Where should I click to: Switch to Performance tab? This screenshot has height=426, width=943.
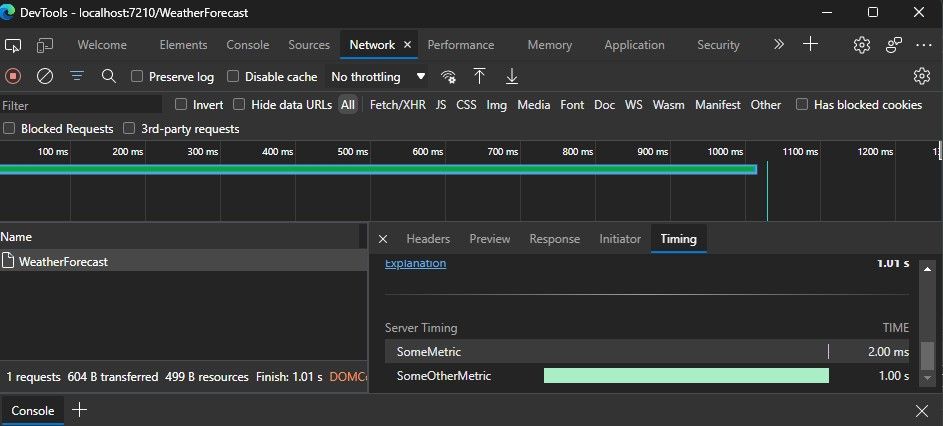[461, 45]
